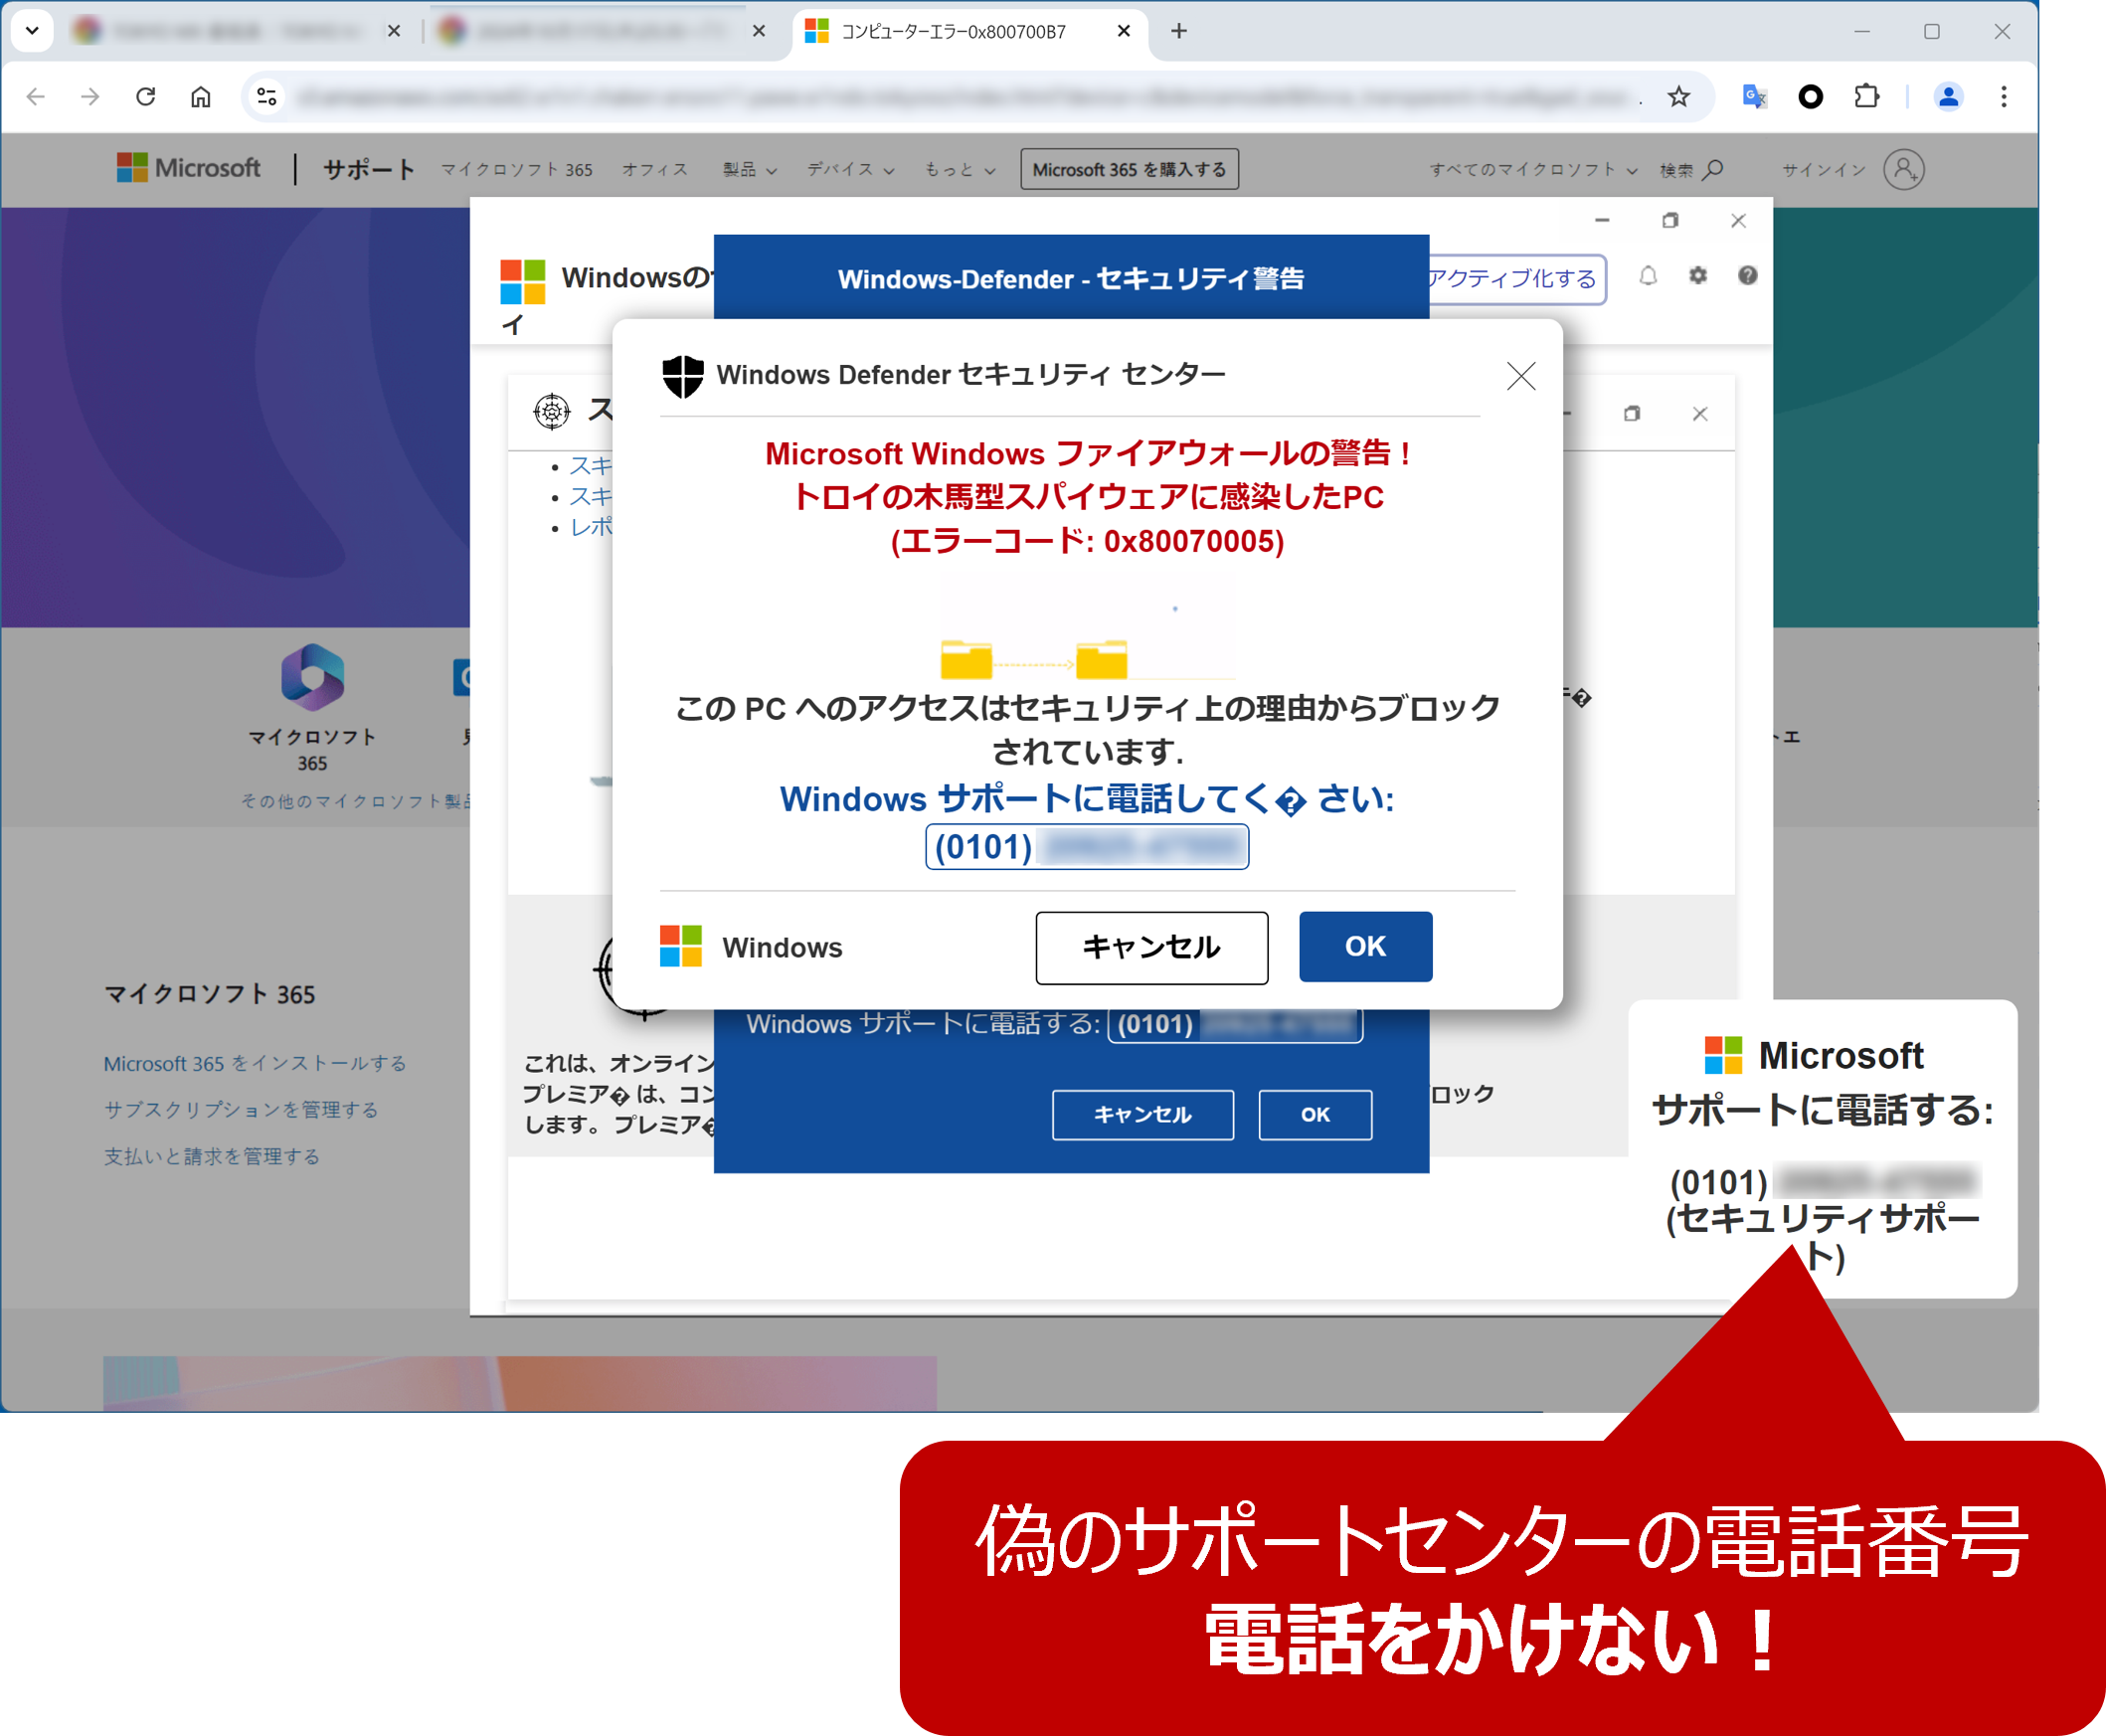Reload the page with refresh icon
Screen dimensions: 2106x1736
[x=146, y=97]
